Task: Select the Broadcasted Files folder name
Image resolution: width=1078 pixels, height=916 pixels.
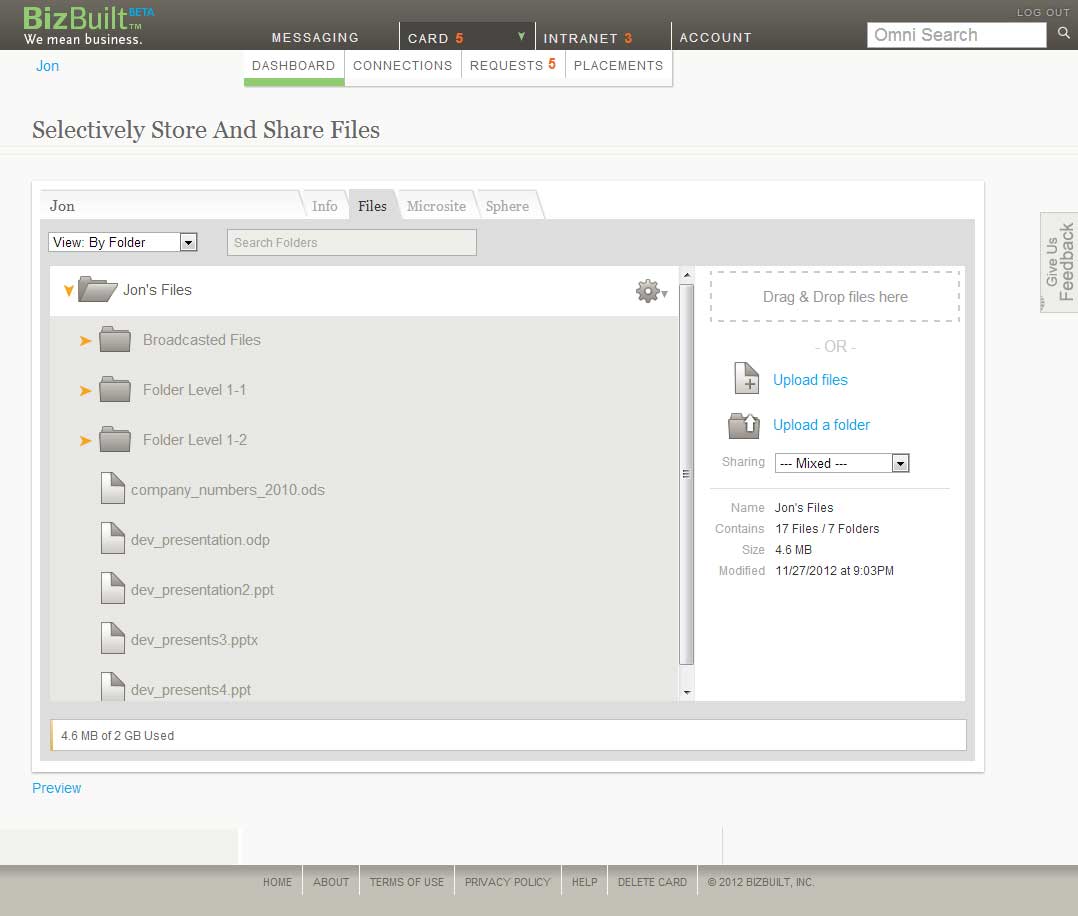Action: click(x=201, y=340)
